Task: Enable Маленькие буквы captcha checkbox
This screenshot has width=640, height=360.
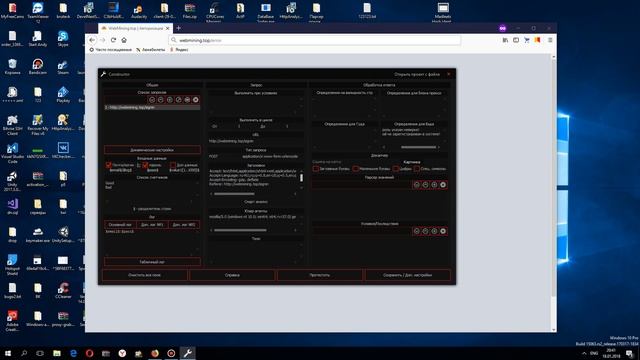Action: click(x=356, y=169)
